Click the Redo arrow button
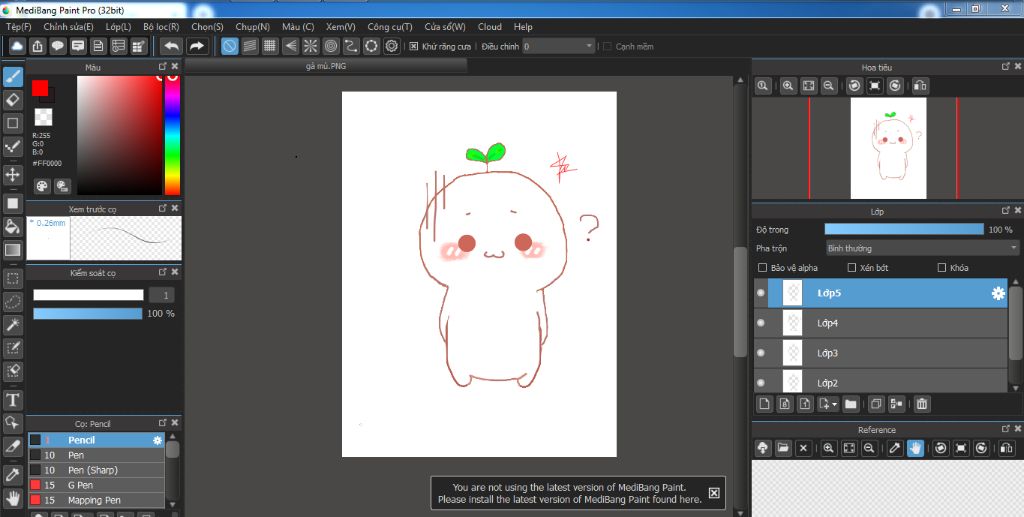 click(x=197, y=46)
